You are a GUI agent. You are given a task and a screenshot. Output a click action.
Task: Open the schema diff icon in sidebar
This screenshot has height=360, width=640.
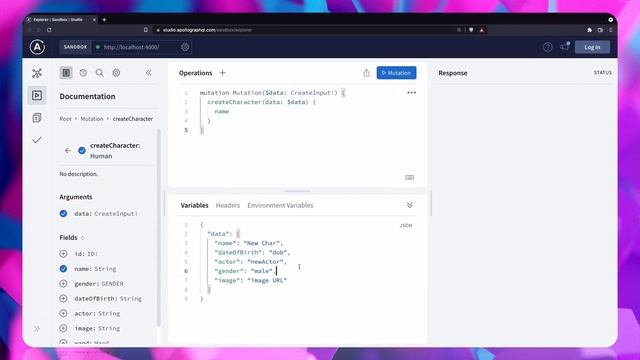click(x=37, y=118)
